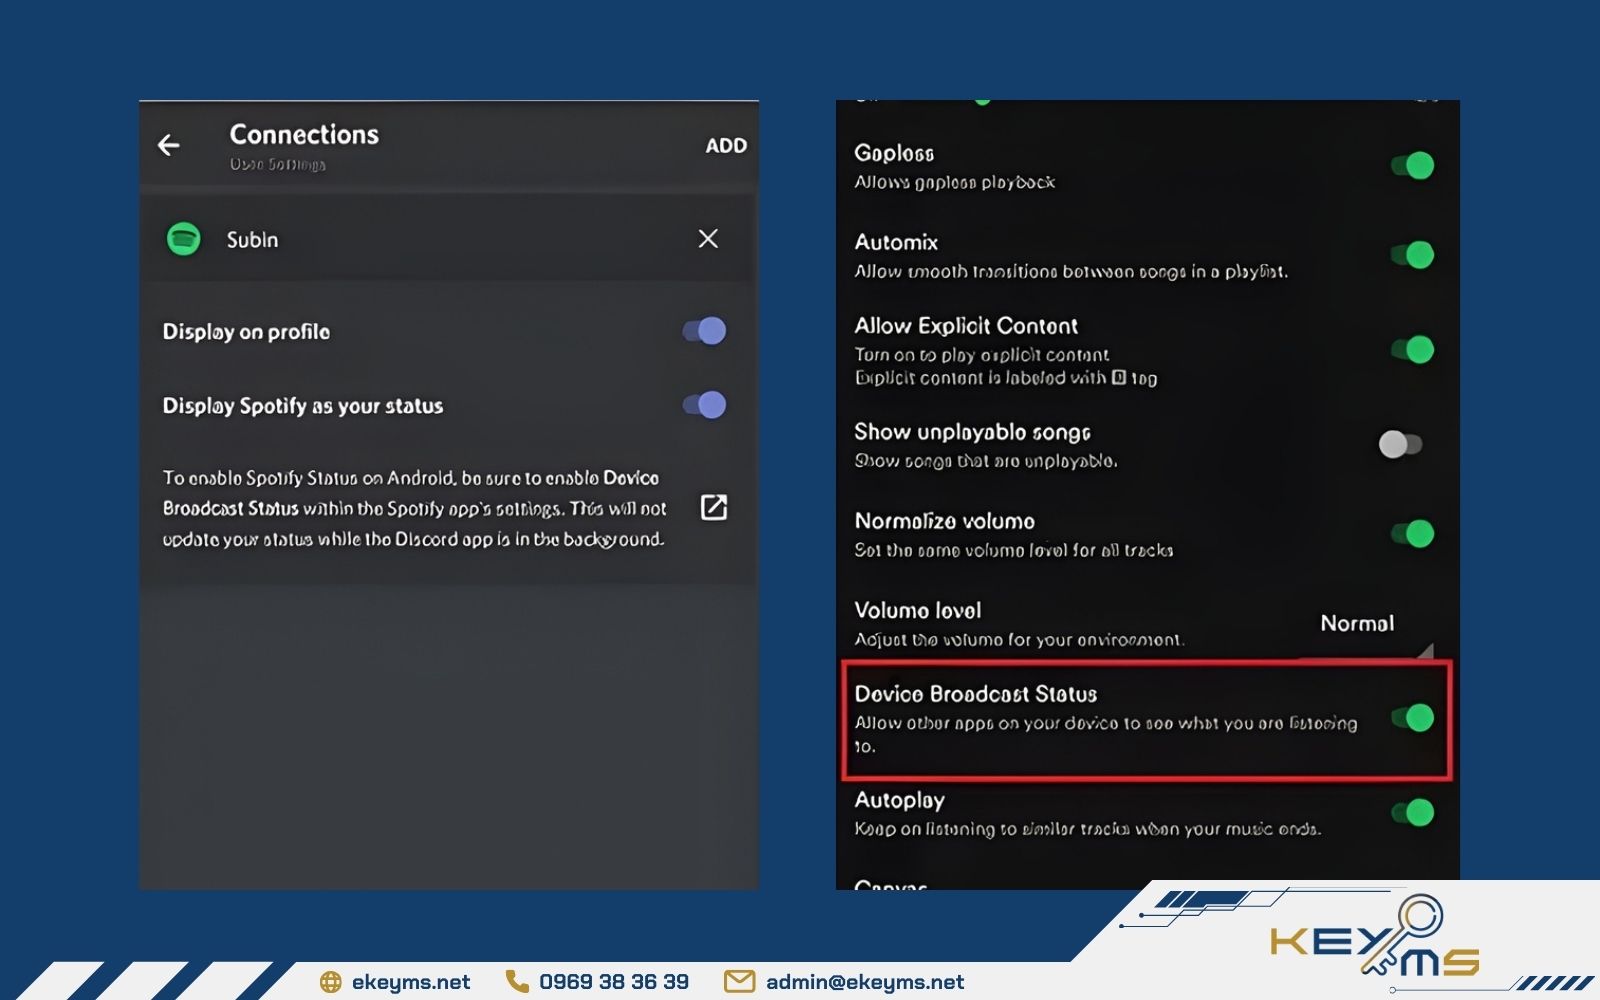The width and height of the screenshot is (1600, 1000).
Task: Switch off Device Broadcast Status
Action: click(1412, 718)
